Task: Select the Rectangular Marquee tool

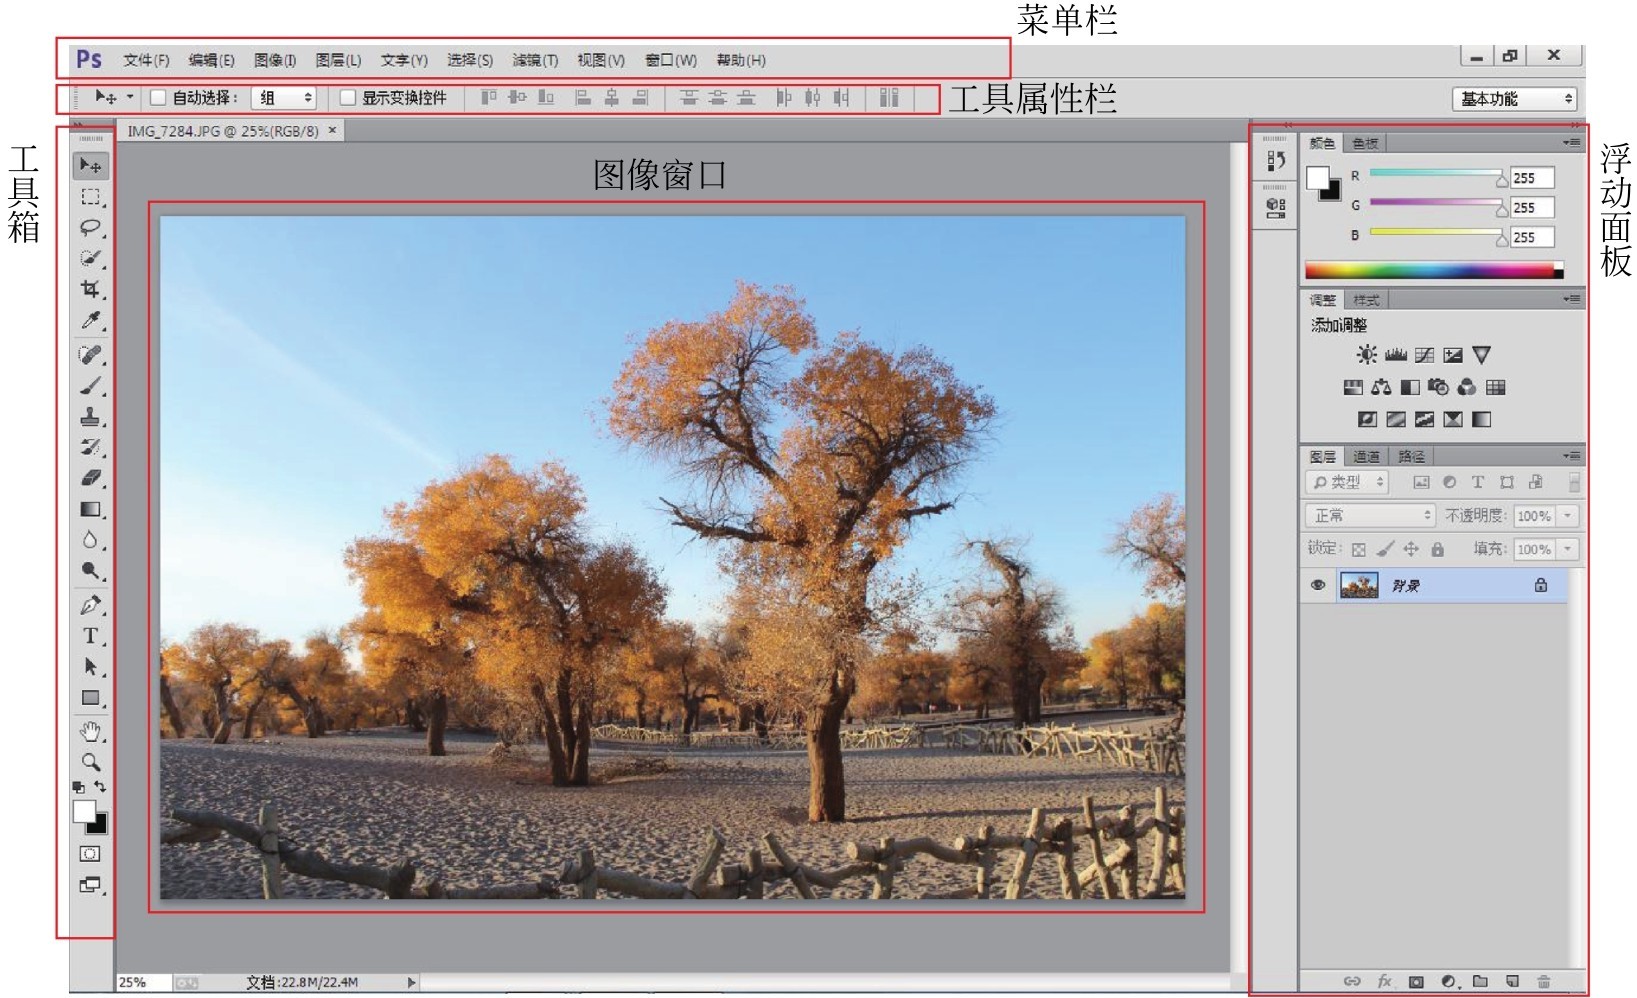Action: pos(91,197)
